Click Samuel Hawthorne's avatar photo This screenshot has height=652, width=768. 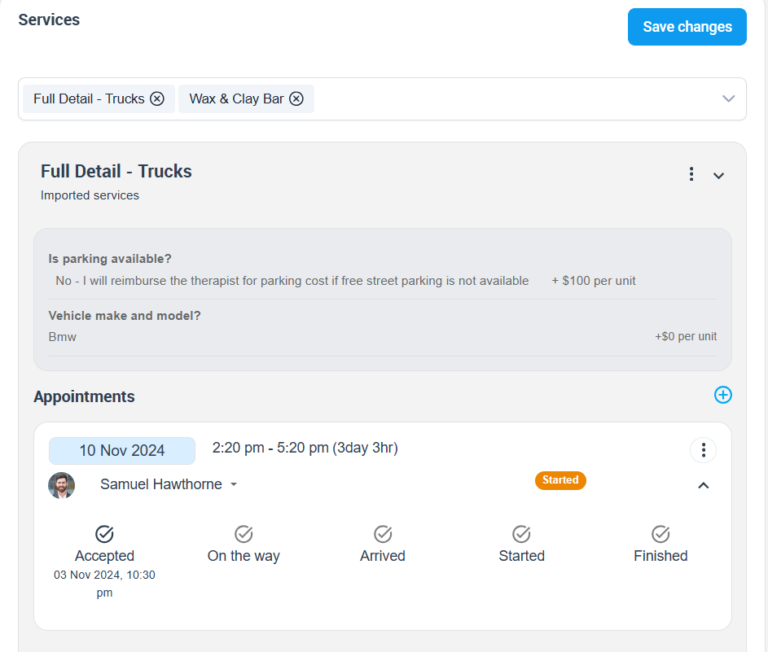62,485
